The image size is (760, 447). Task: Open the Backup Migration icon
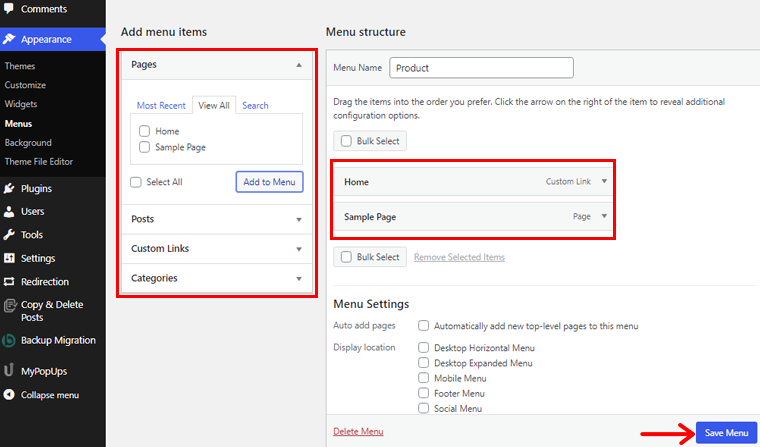pos(9,340)
